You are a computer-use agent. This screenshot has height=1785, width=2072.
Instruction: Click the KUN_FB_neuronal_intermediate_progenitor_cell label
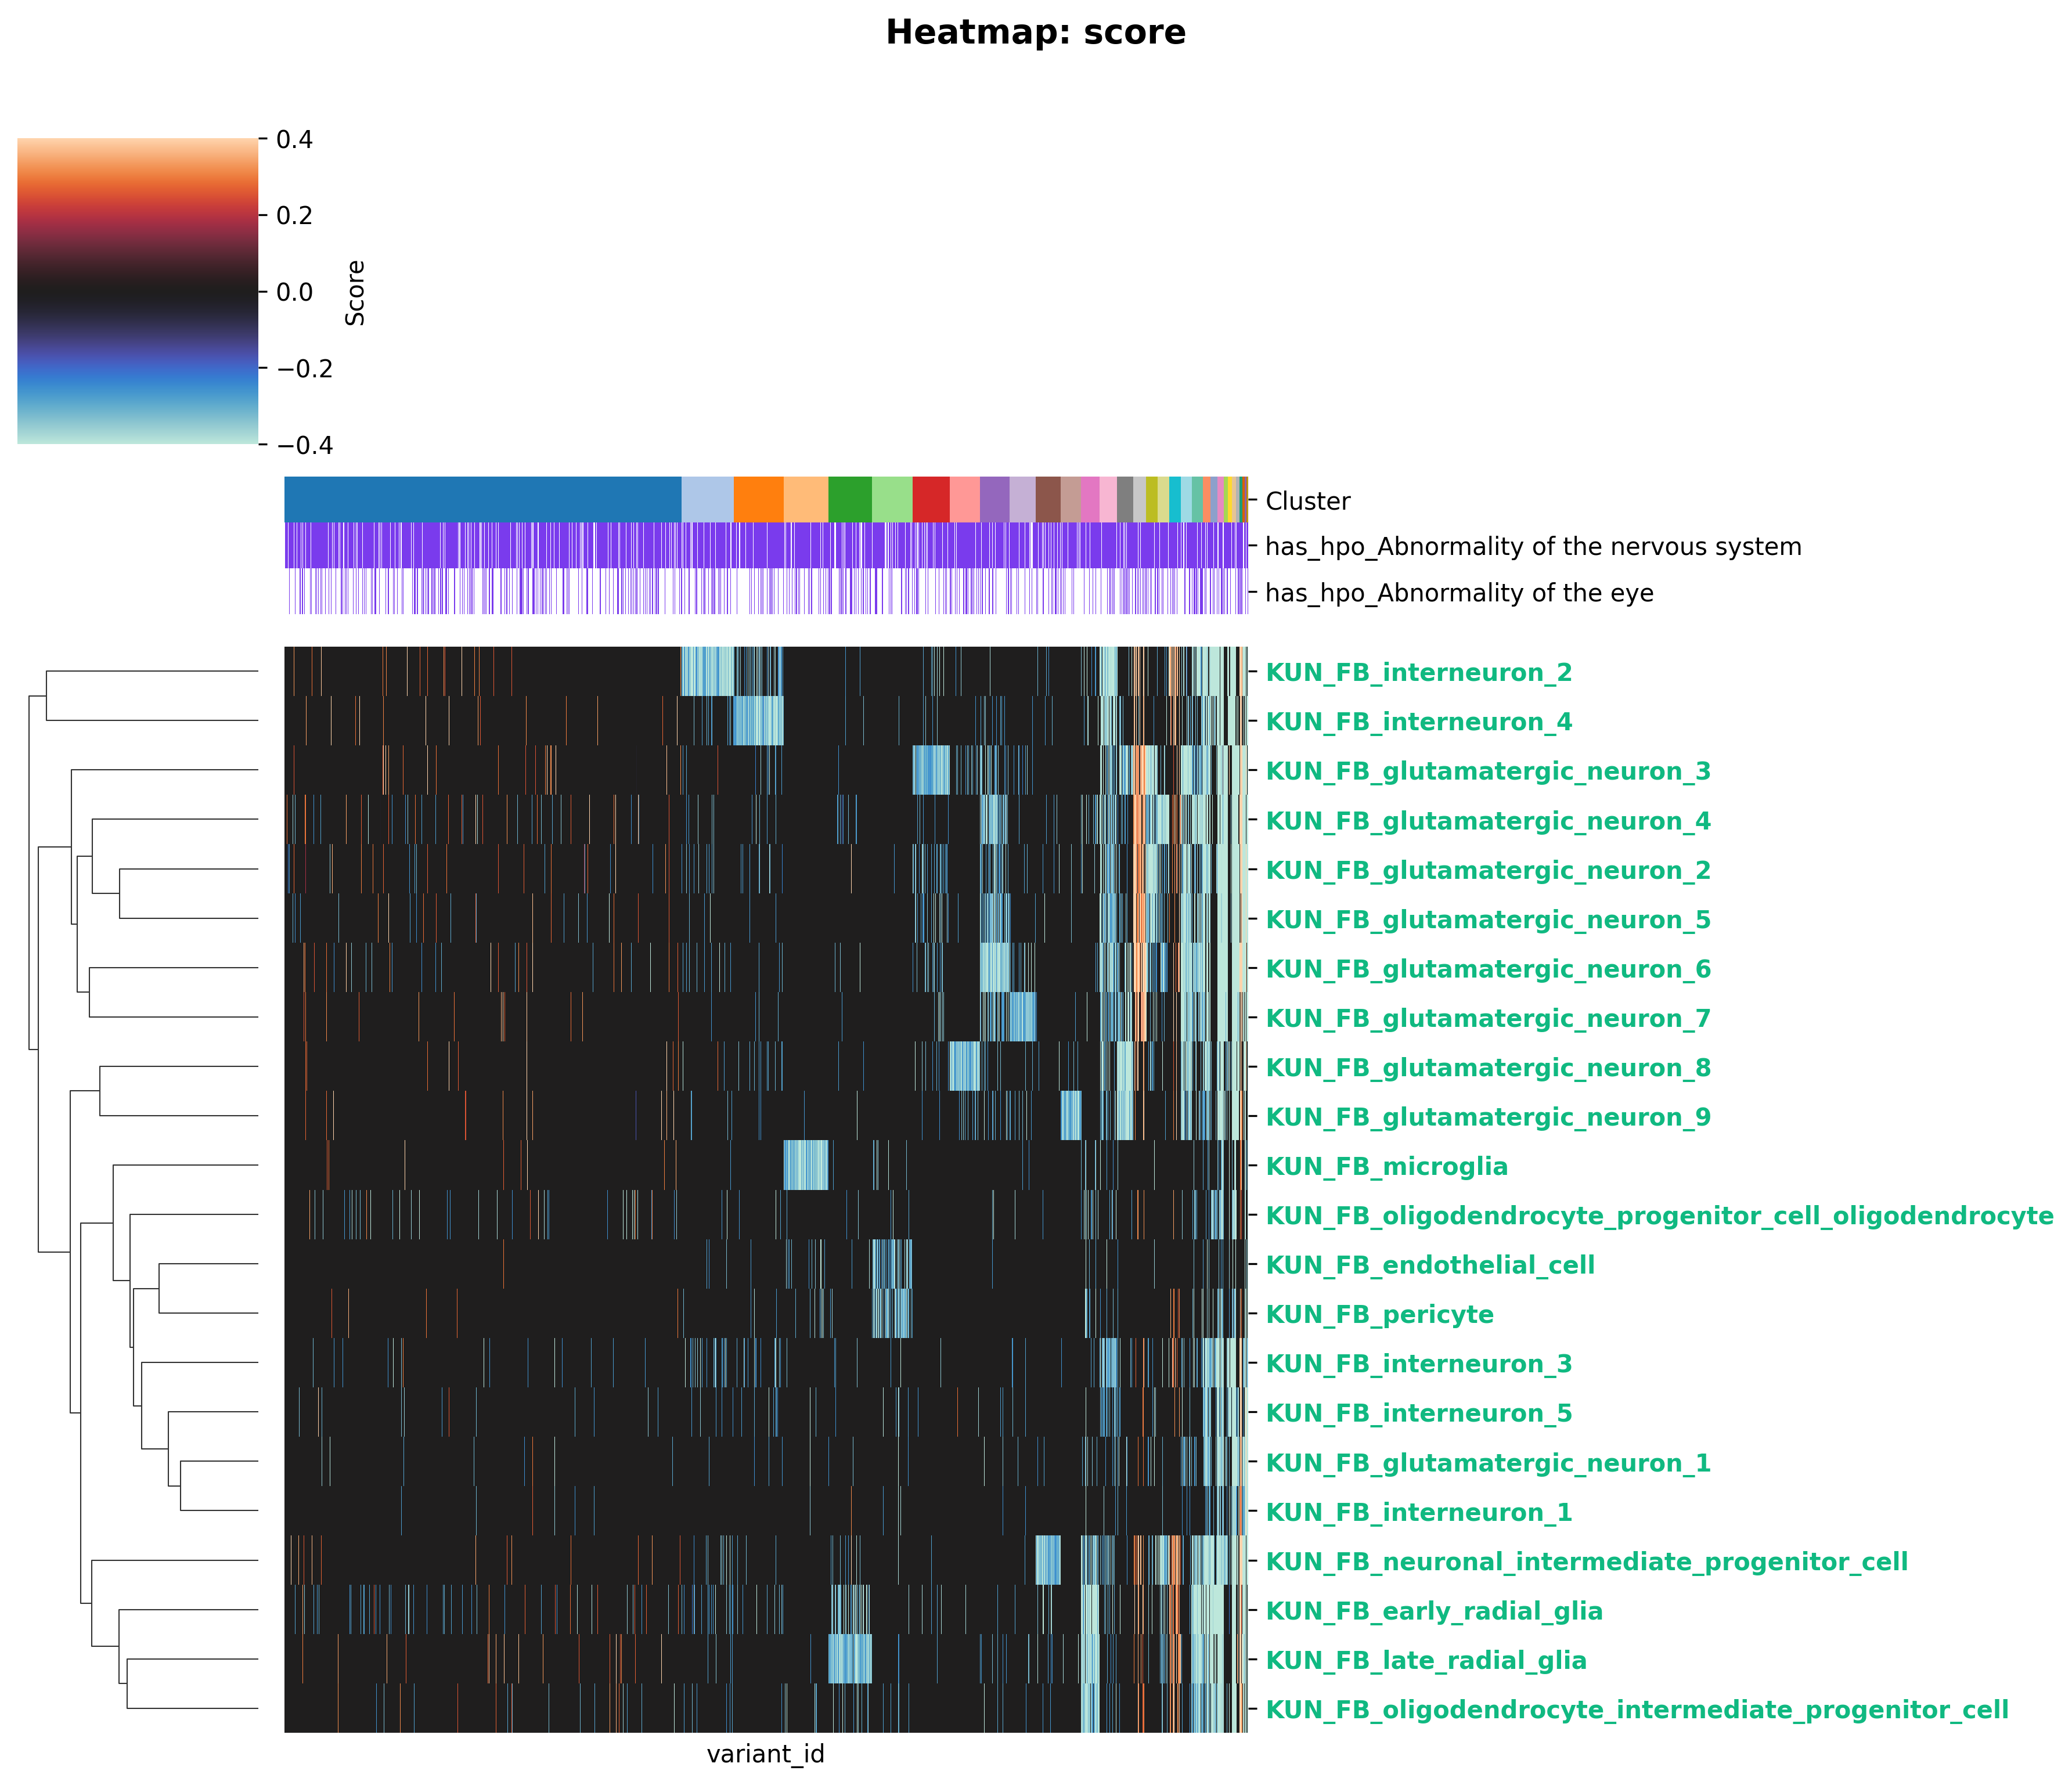[1586, 1561]
